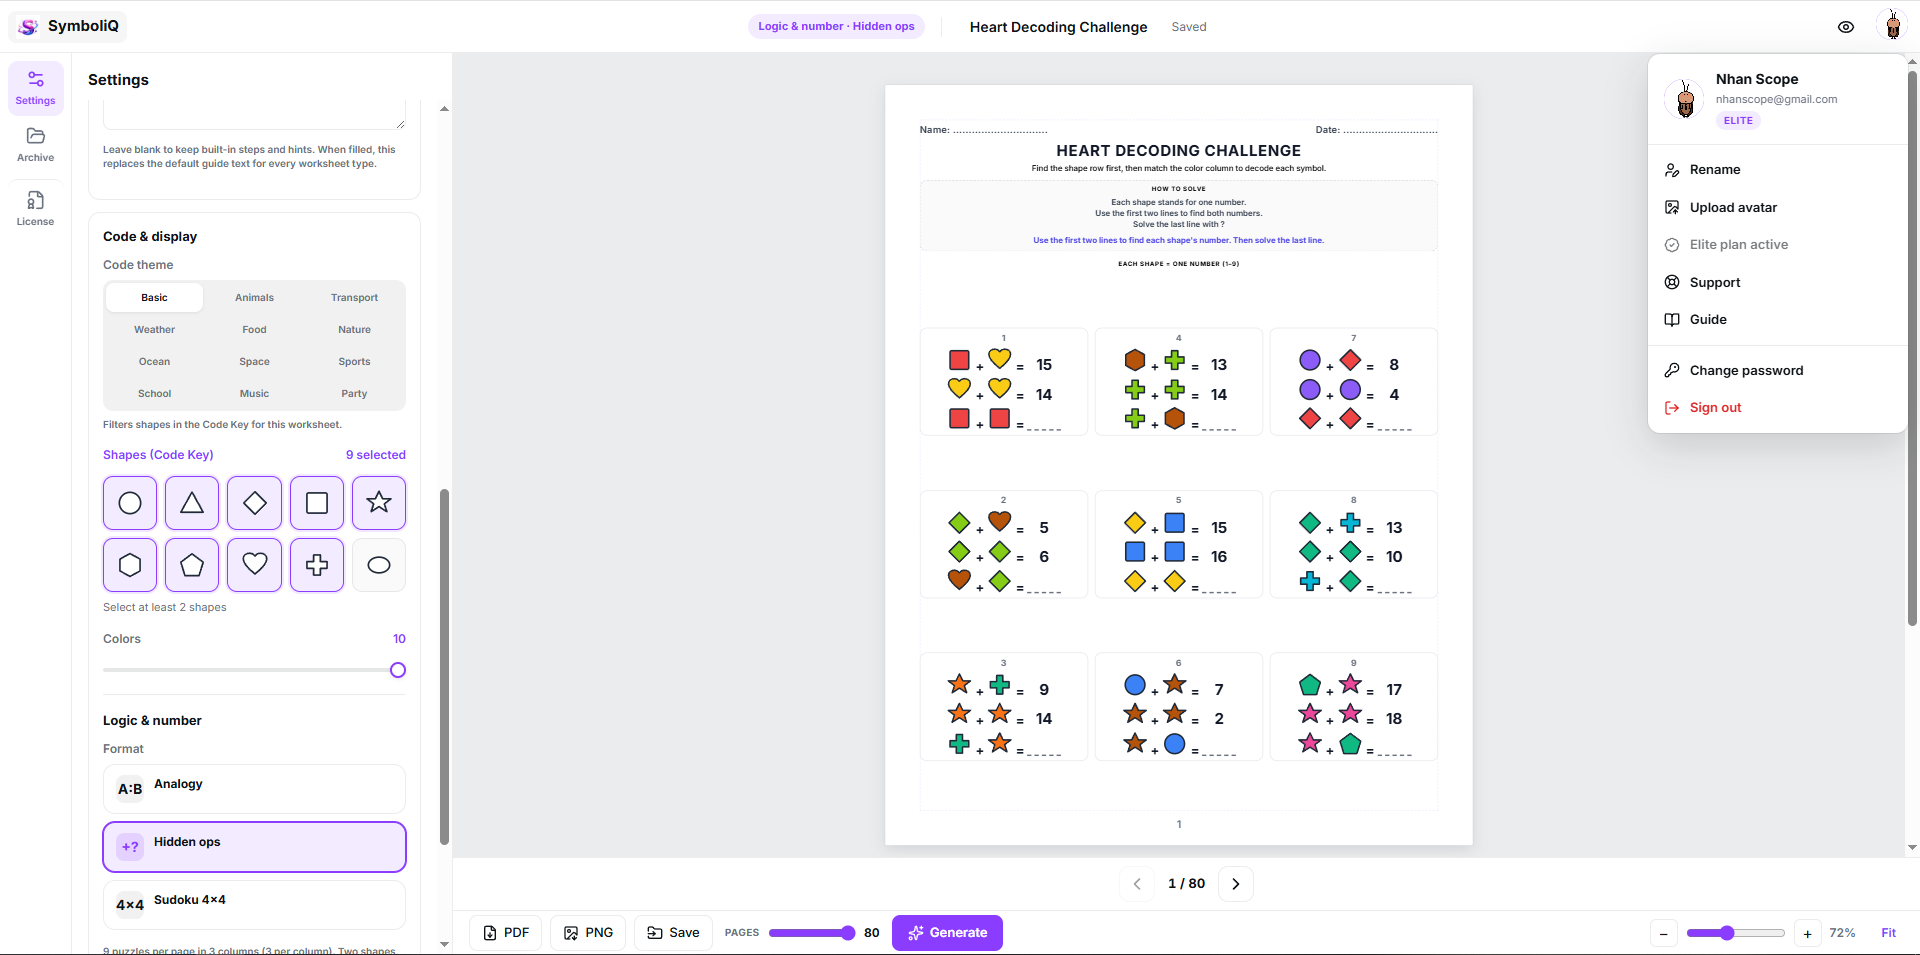
Task: Choose the Sudoku 4×4 format option
Action: pos(254,905)
